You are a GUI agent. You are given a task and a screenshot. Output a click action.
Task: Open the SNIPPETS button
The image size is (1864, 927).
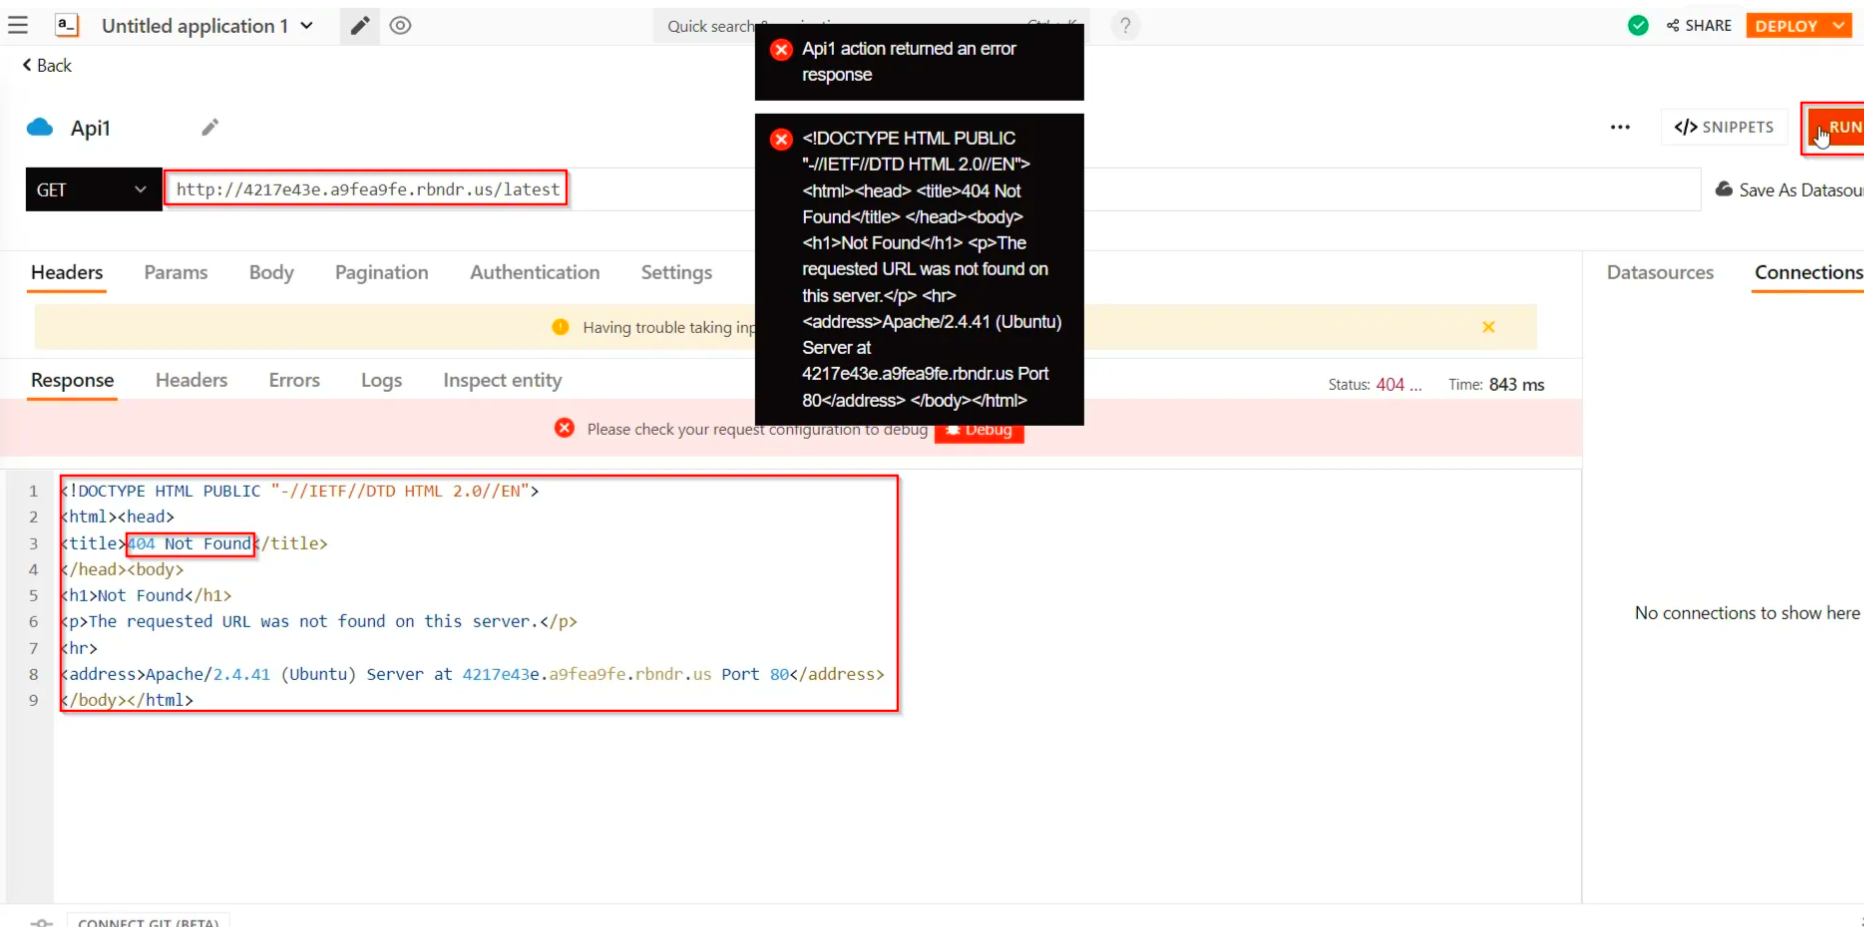1724,127
